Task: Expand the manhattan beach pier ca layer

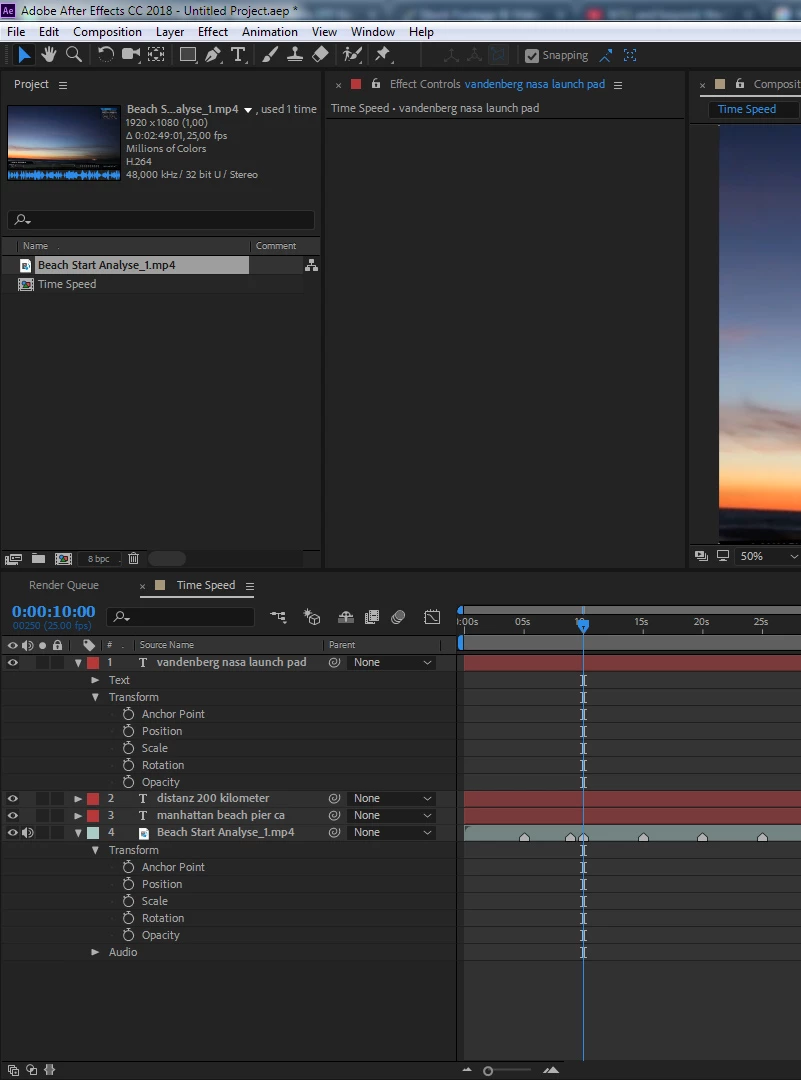Action: 78,816
